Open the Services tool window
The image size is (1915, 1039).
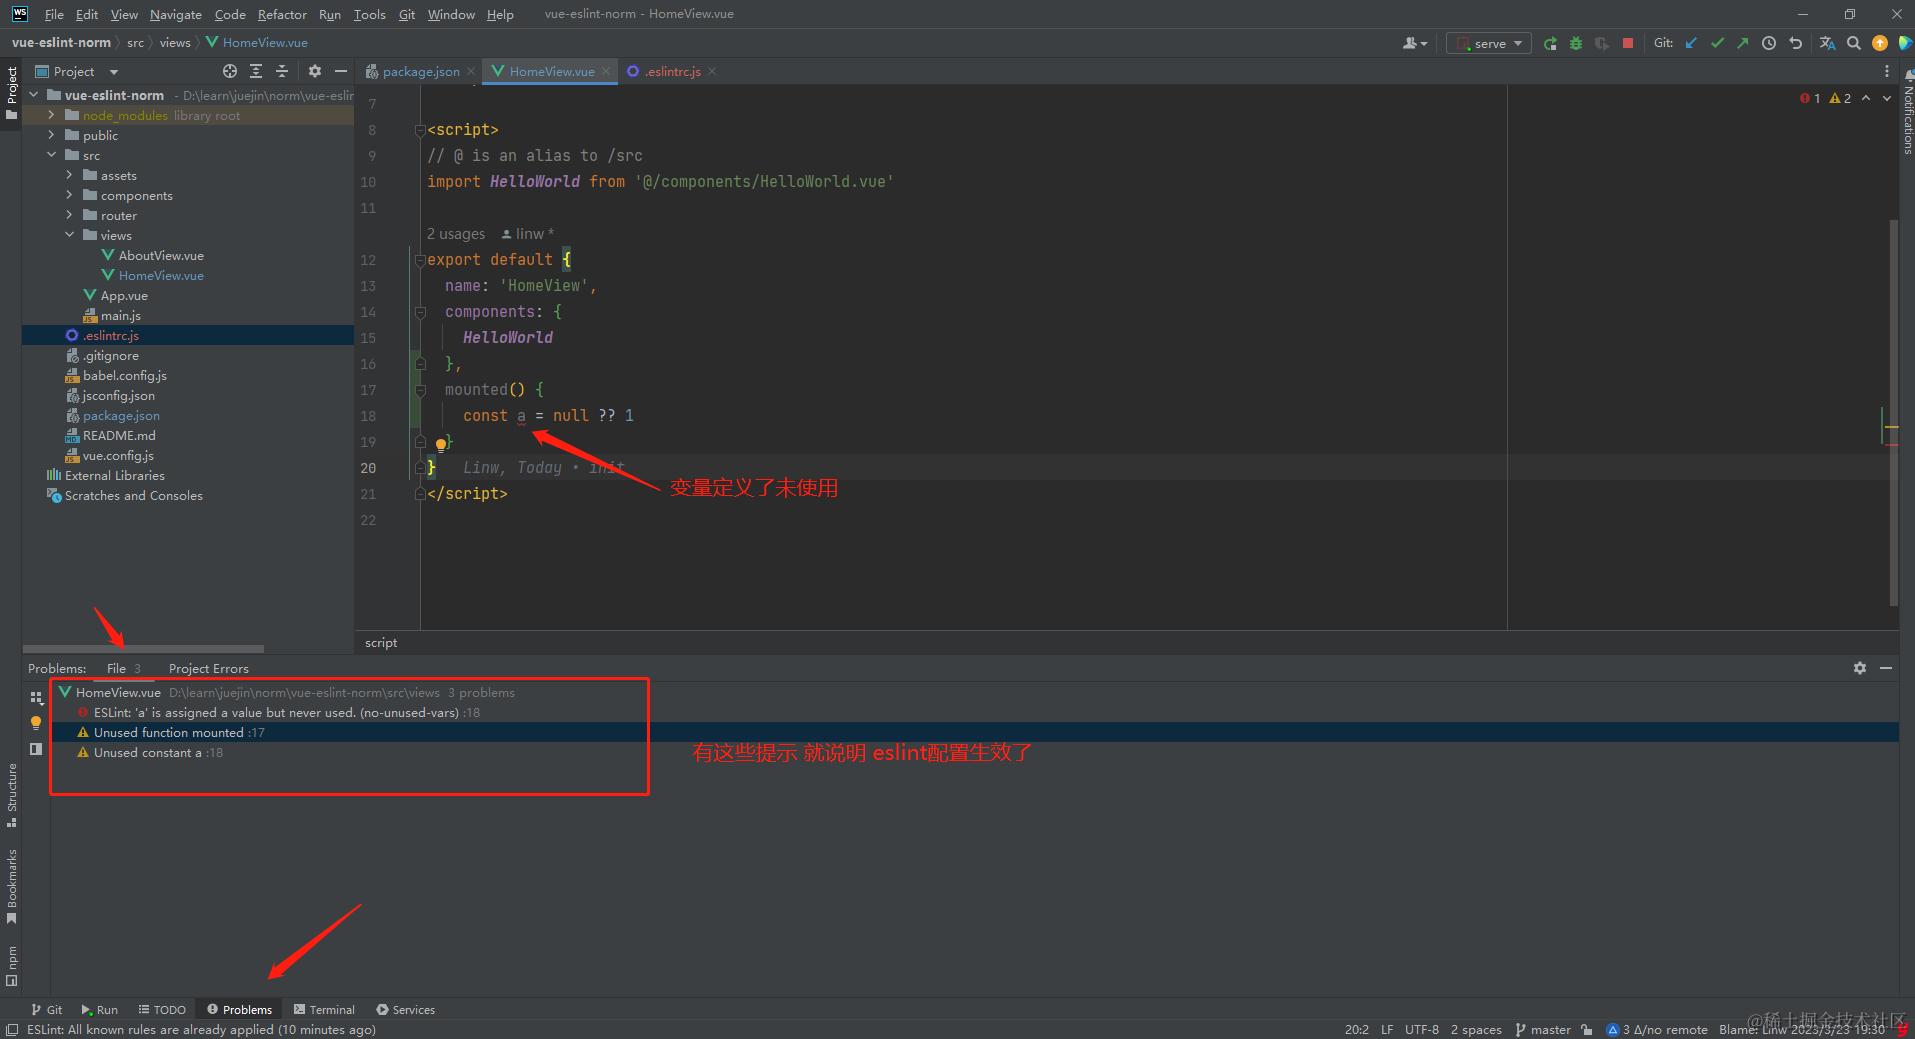(405, 1009)
